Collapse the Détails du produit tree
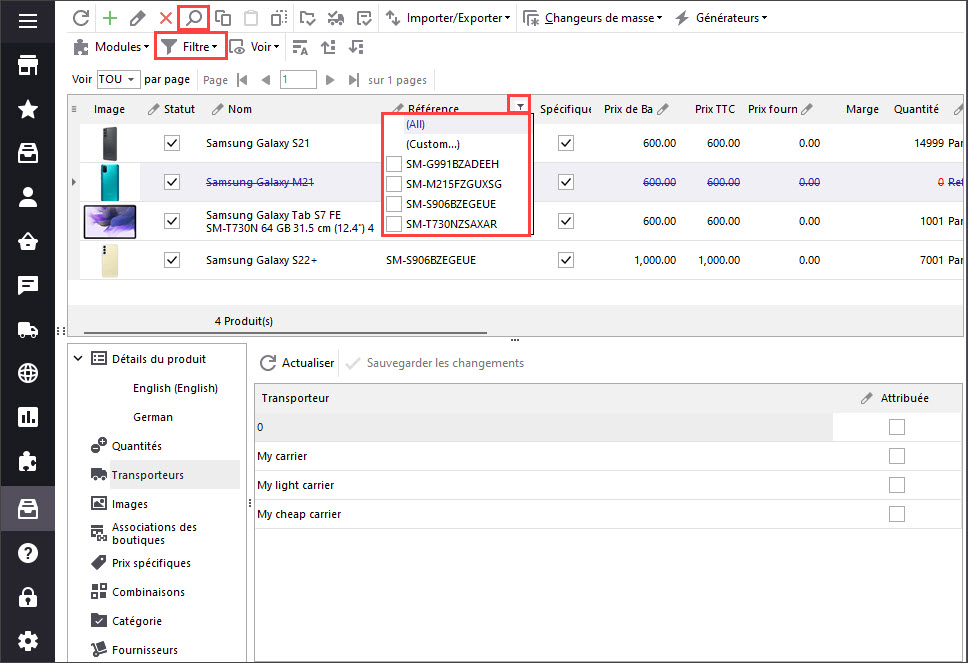968x663 pixels. [x=78, y=359]
